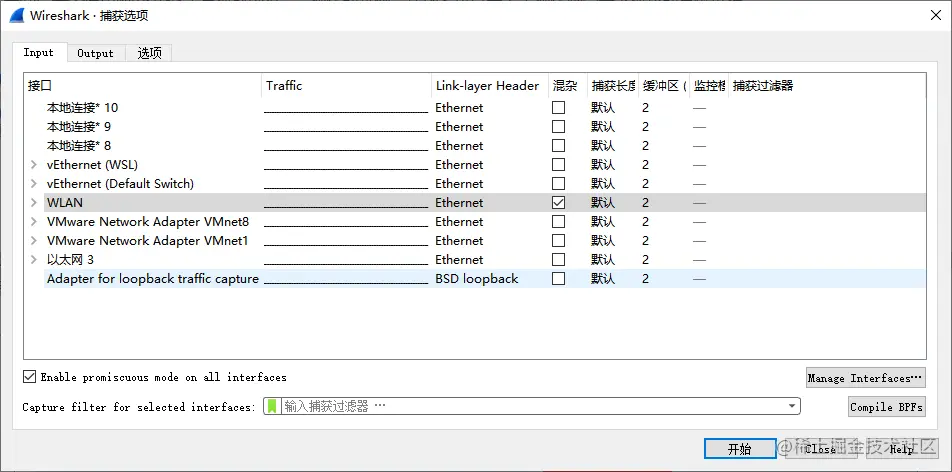This screenshot has height=472, width=952.
Task: Toggle promiscuous checkbox for 本地连接* 9
Action: [559, 126]
